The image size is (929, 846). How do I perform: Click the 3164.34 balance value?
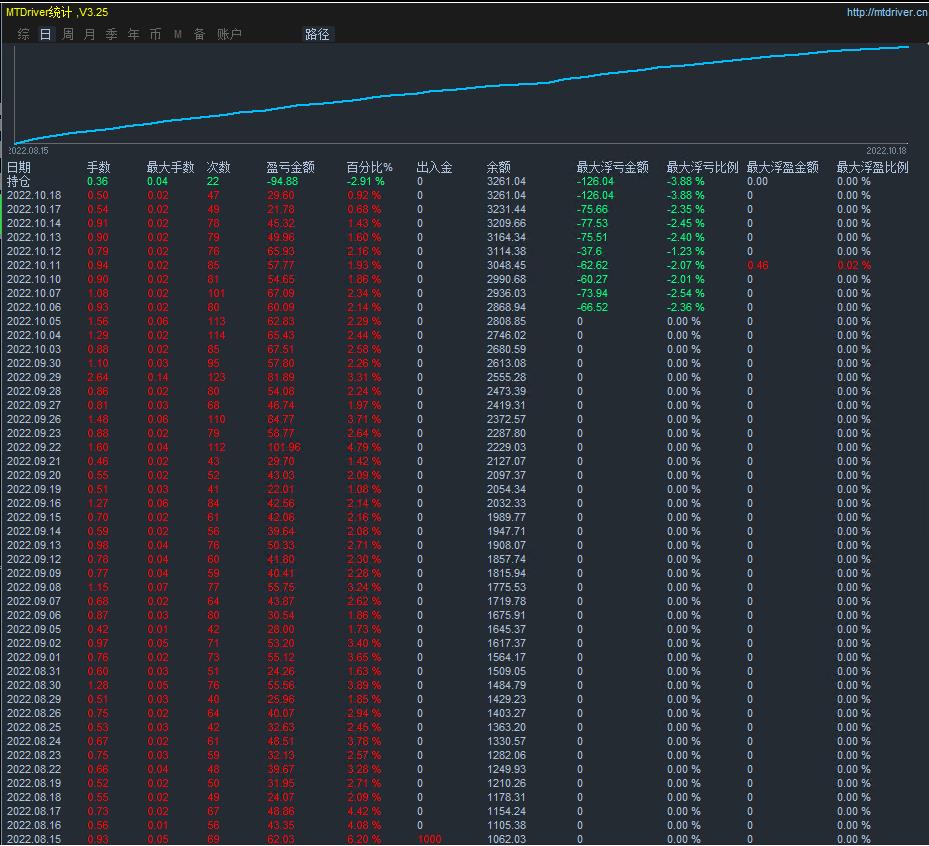click(507, 237)
